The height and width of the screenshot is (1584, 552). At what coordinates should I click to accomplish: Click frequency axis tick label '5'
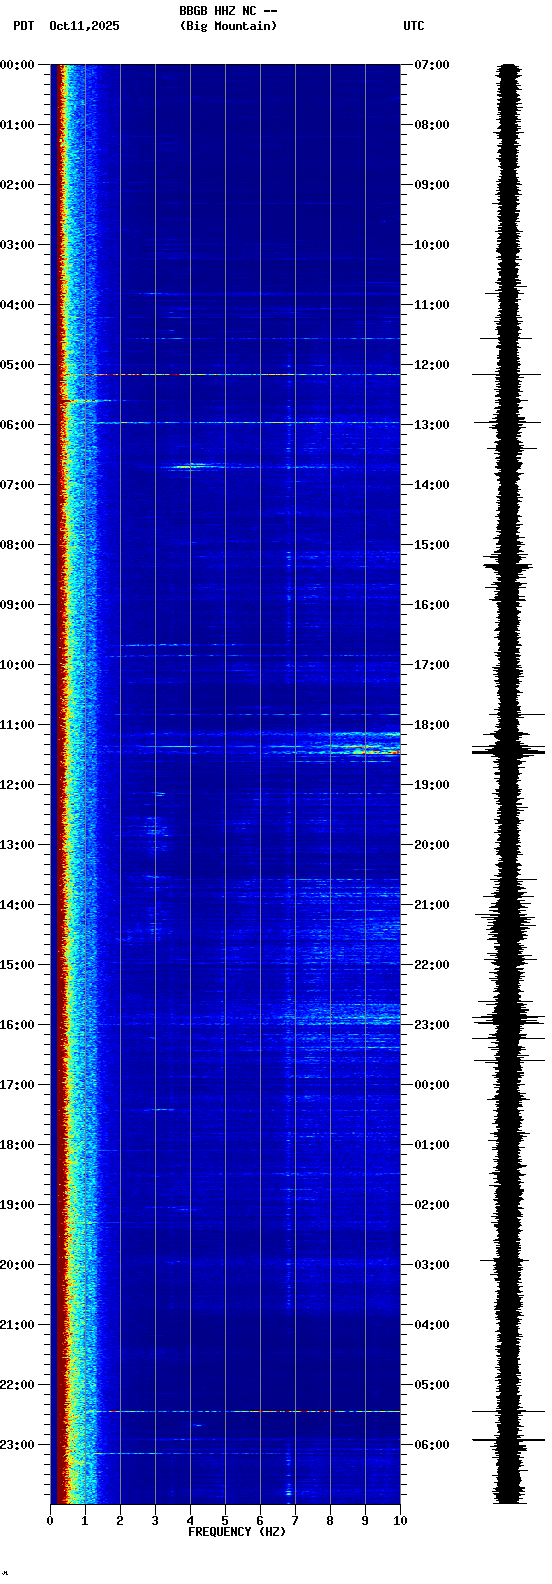(225, 1521)
